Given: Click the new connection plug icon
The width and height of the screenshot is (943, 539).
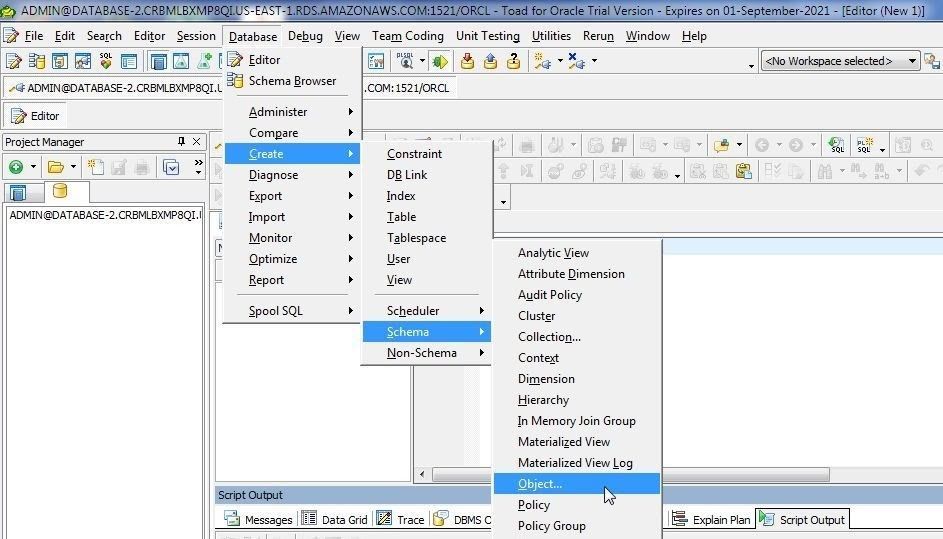Looking at the screenshot, I should click(542, 62).
